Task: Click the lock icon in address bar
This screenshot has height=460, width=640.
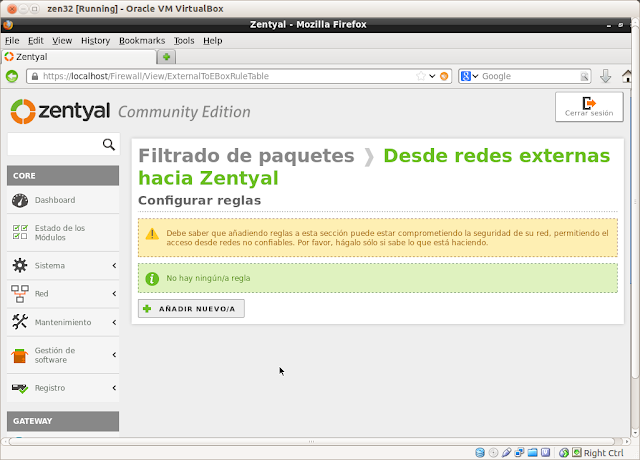Action: 35,76
